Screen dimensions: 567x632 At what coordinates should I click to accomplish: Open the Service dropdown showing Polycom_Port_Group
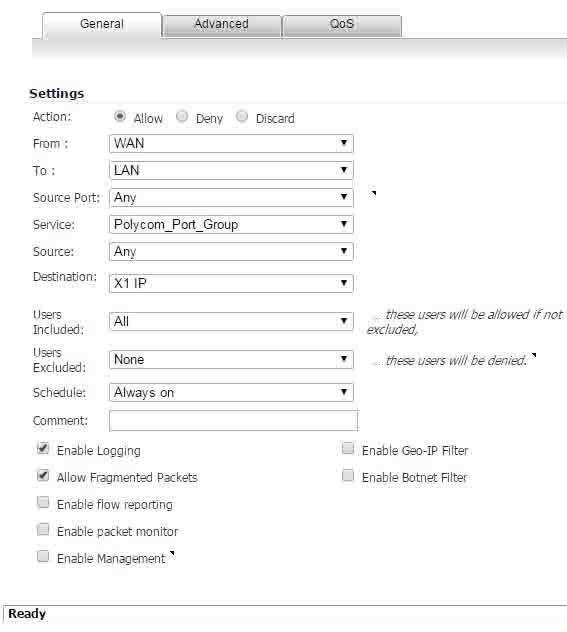[x=231, y=225]
